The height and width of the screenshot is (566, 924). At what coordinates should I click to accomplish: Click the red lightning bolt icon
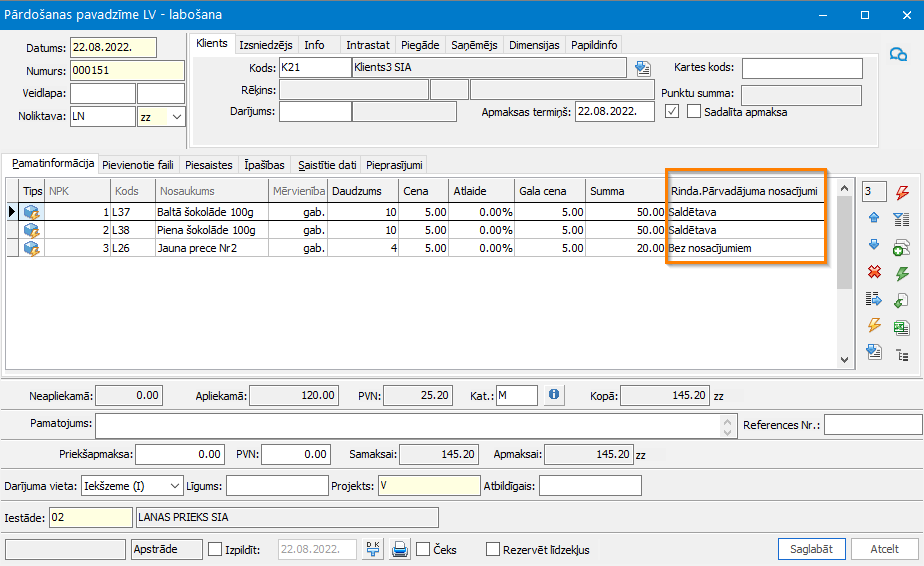[902, 192]
